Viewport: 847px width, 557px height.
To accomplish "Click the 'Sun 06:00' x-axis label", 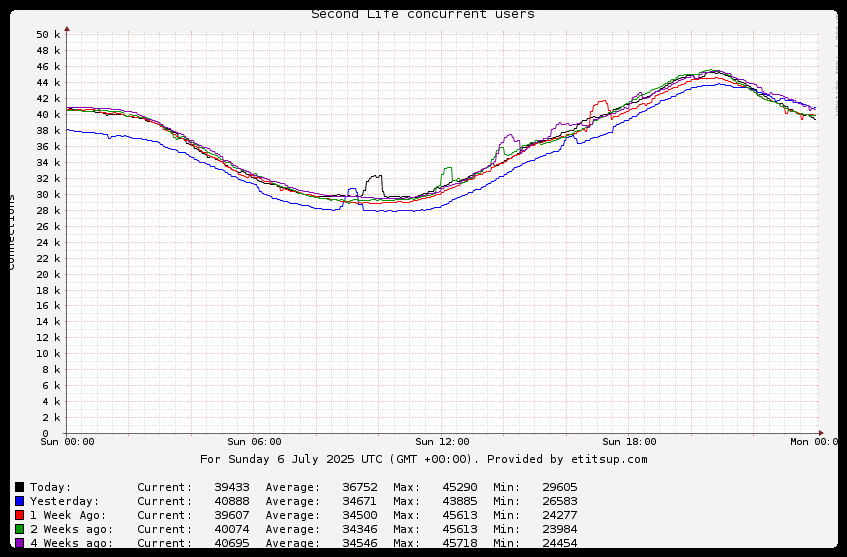I will 254,442.
